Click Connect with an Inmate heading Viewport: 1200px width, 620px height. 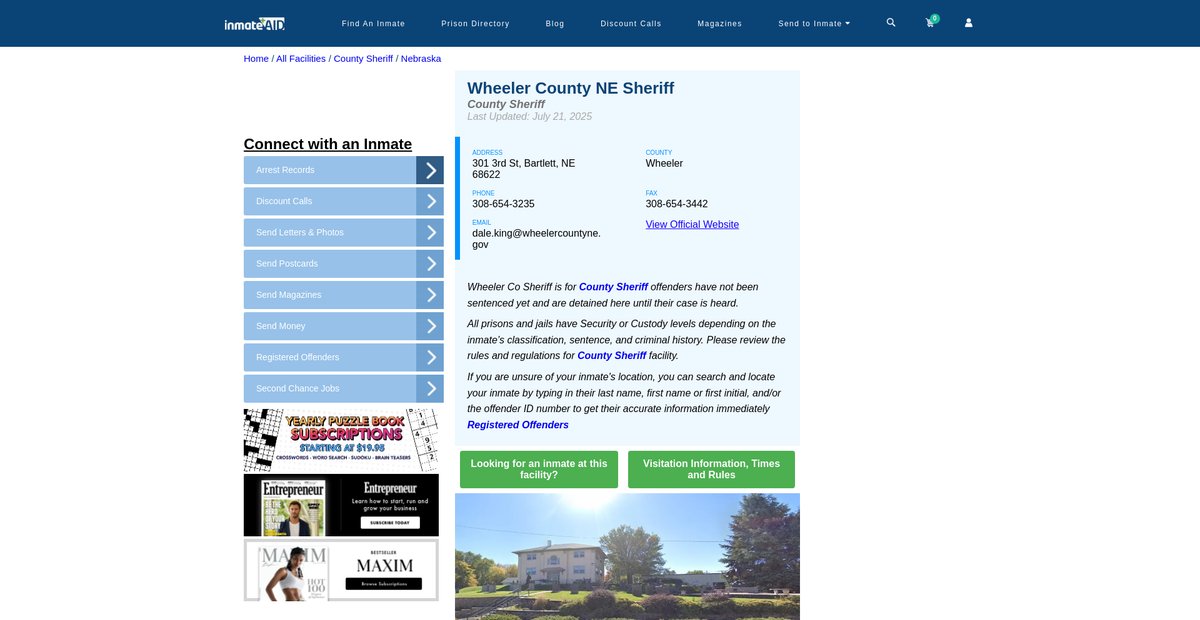[328, 144]
